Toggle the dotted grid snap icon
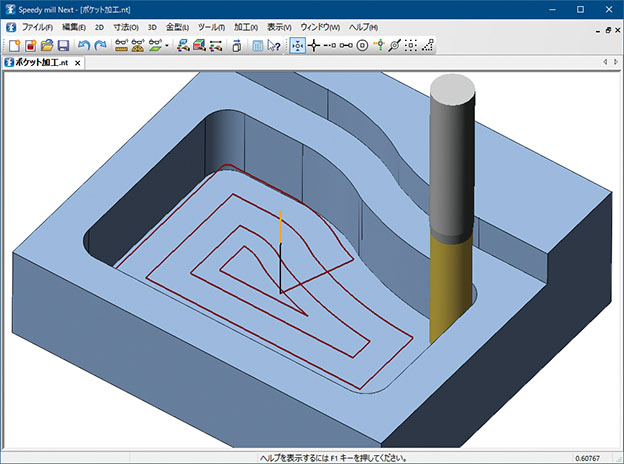Screen dimensions: 624x464 pos(411,46)
